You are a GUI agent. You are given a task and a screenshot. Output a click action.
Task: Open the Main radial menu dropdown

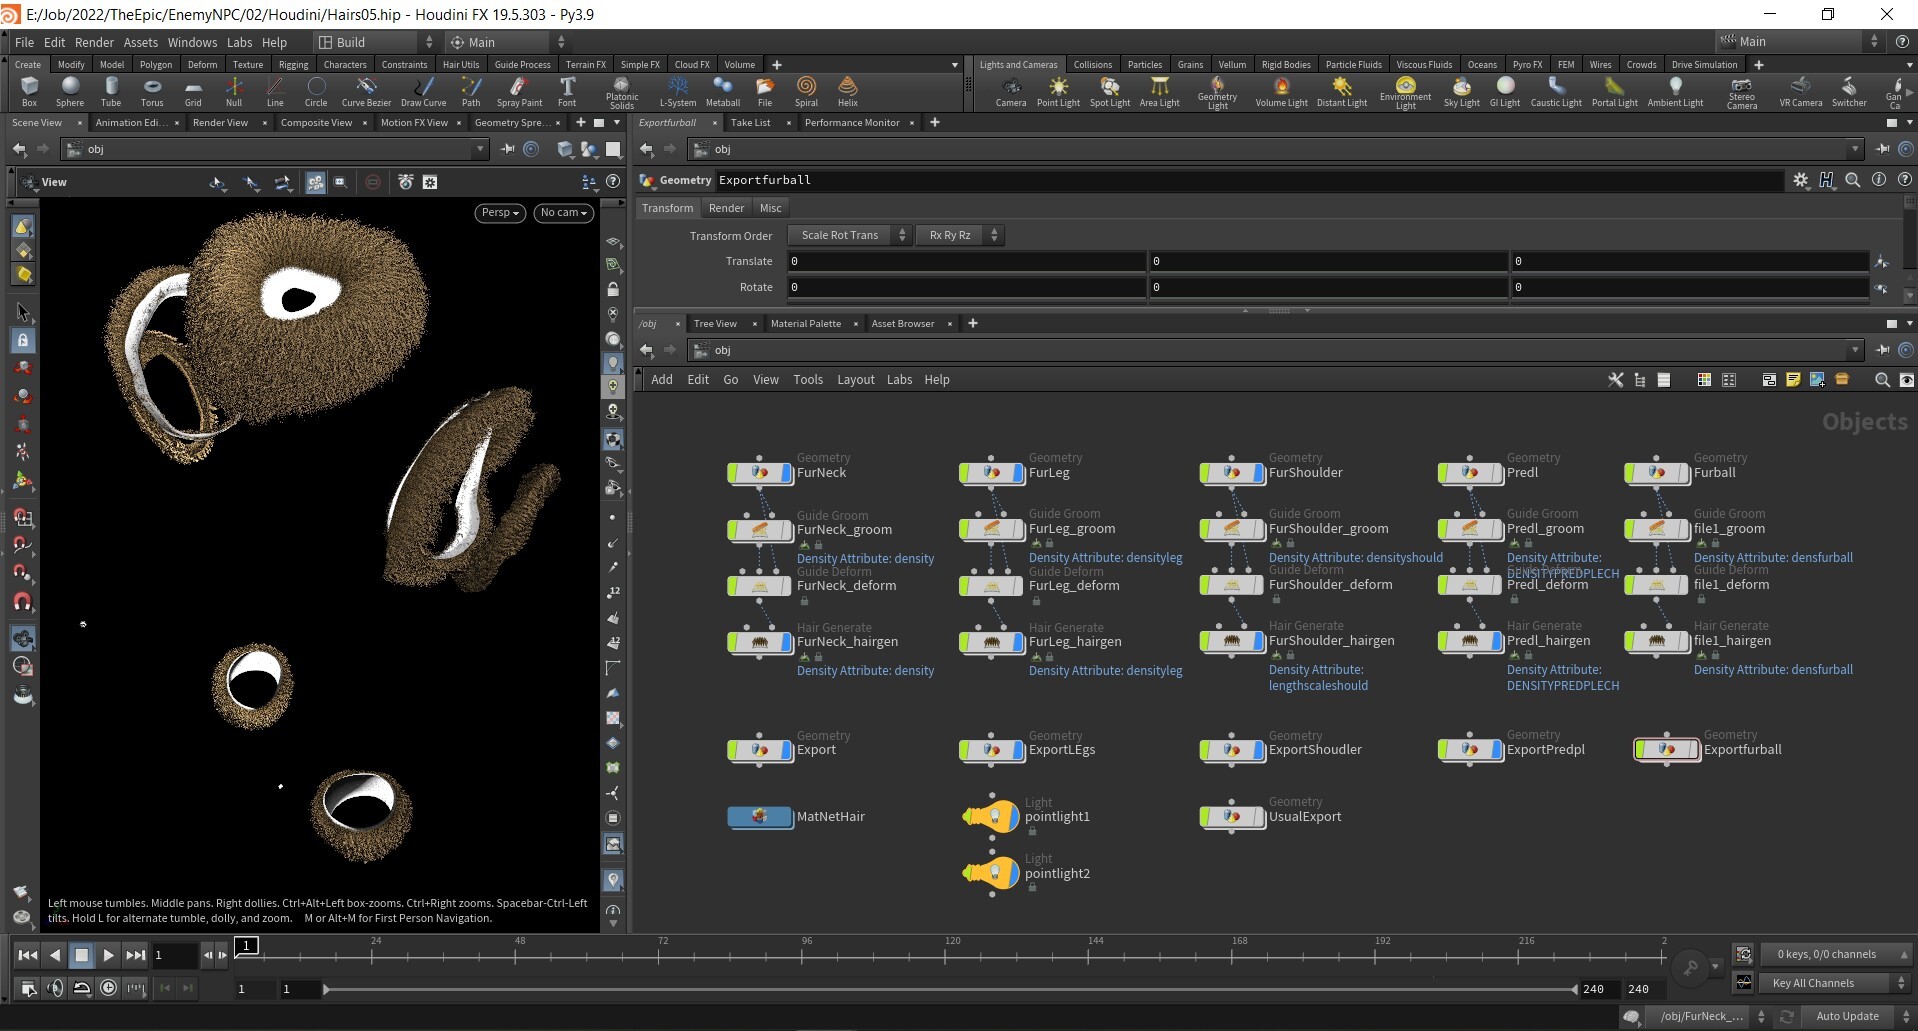pyautogui.click(x=507, y=42)
